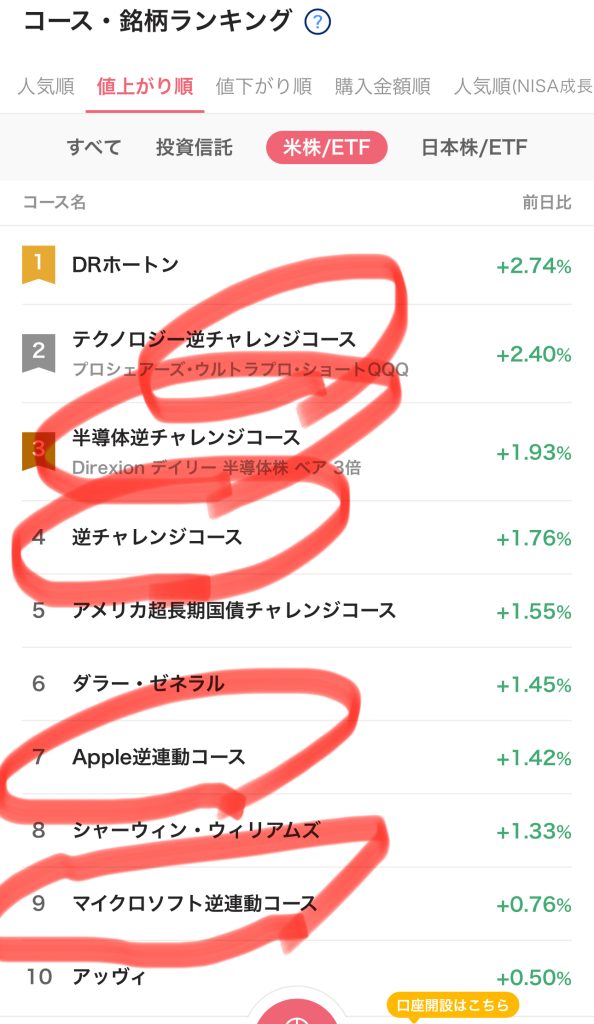
Task: Tap 口座開設はこちら yellow button
Action: (452, 1006)
